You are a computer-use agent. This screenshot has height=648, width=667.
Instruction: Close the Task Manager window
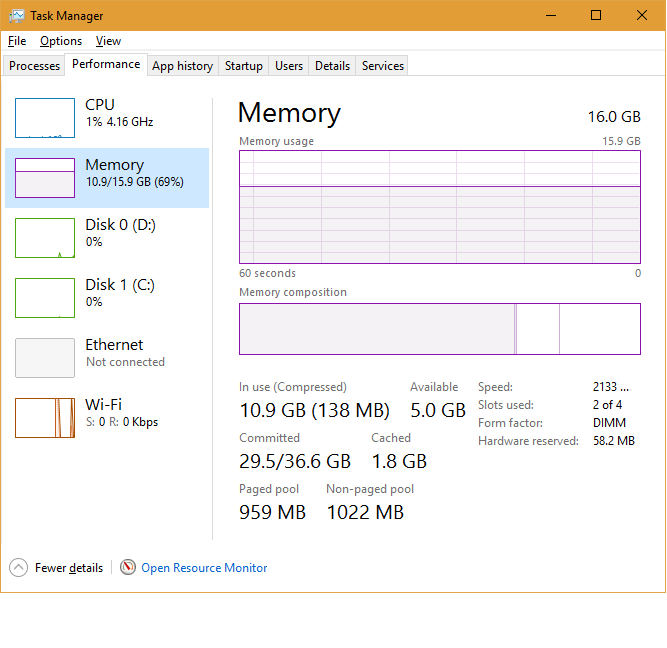click(x=641, y=16)
